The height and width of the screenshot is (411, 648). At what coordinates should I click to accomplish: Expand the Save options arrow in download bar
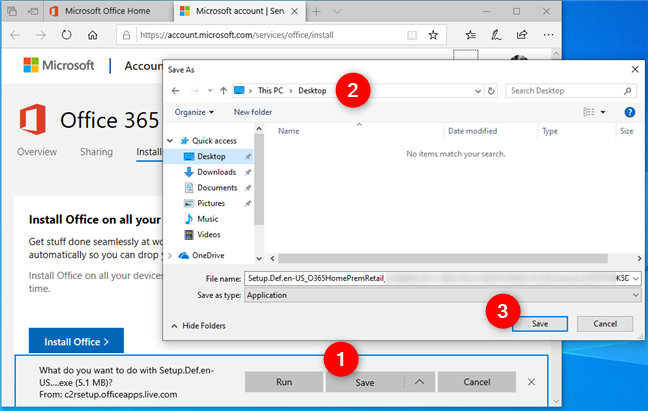419,382
